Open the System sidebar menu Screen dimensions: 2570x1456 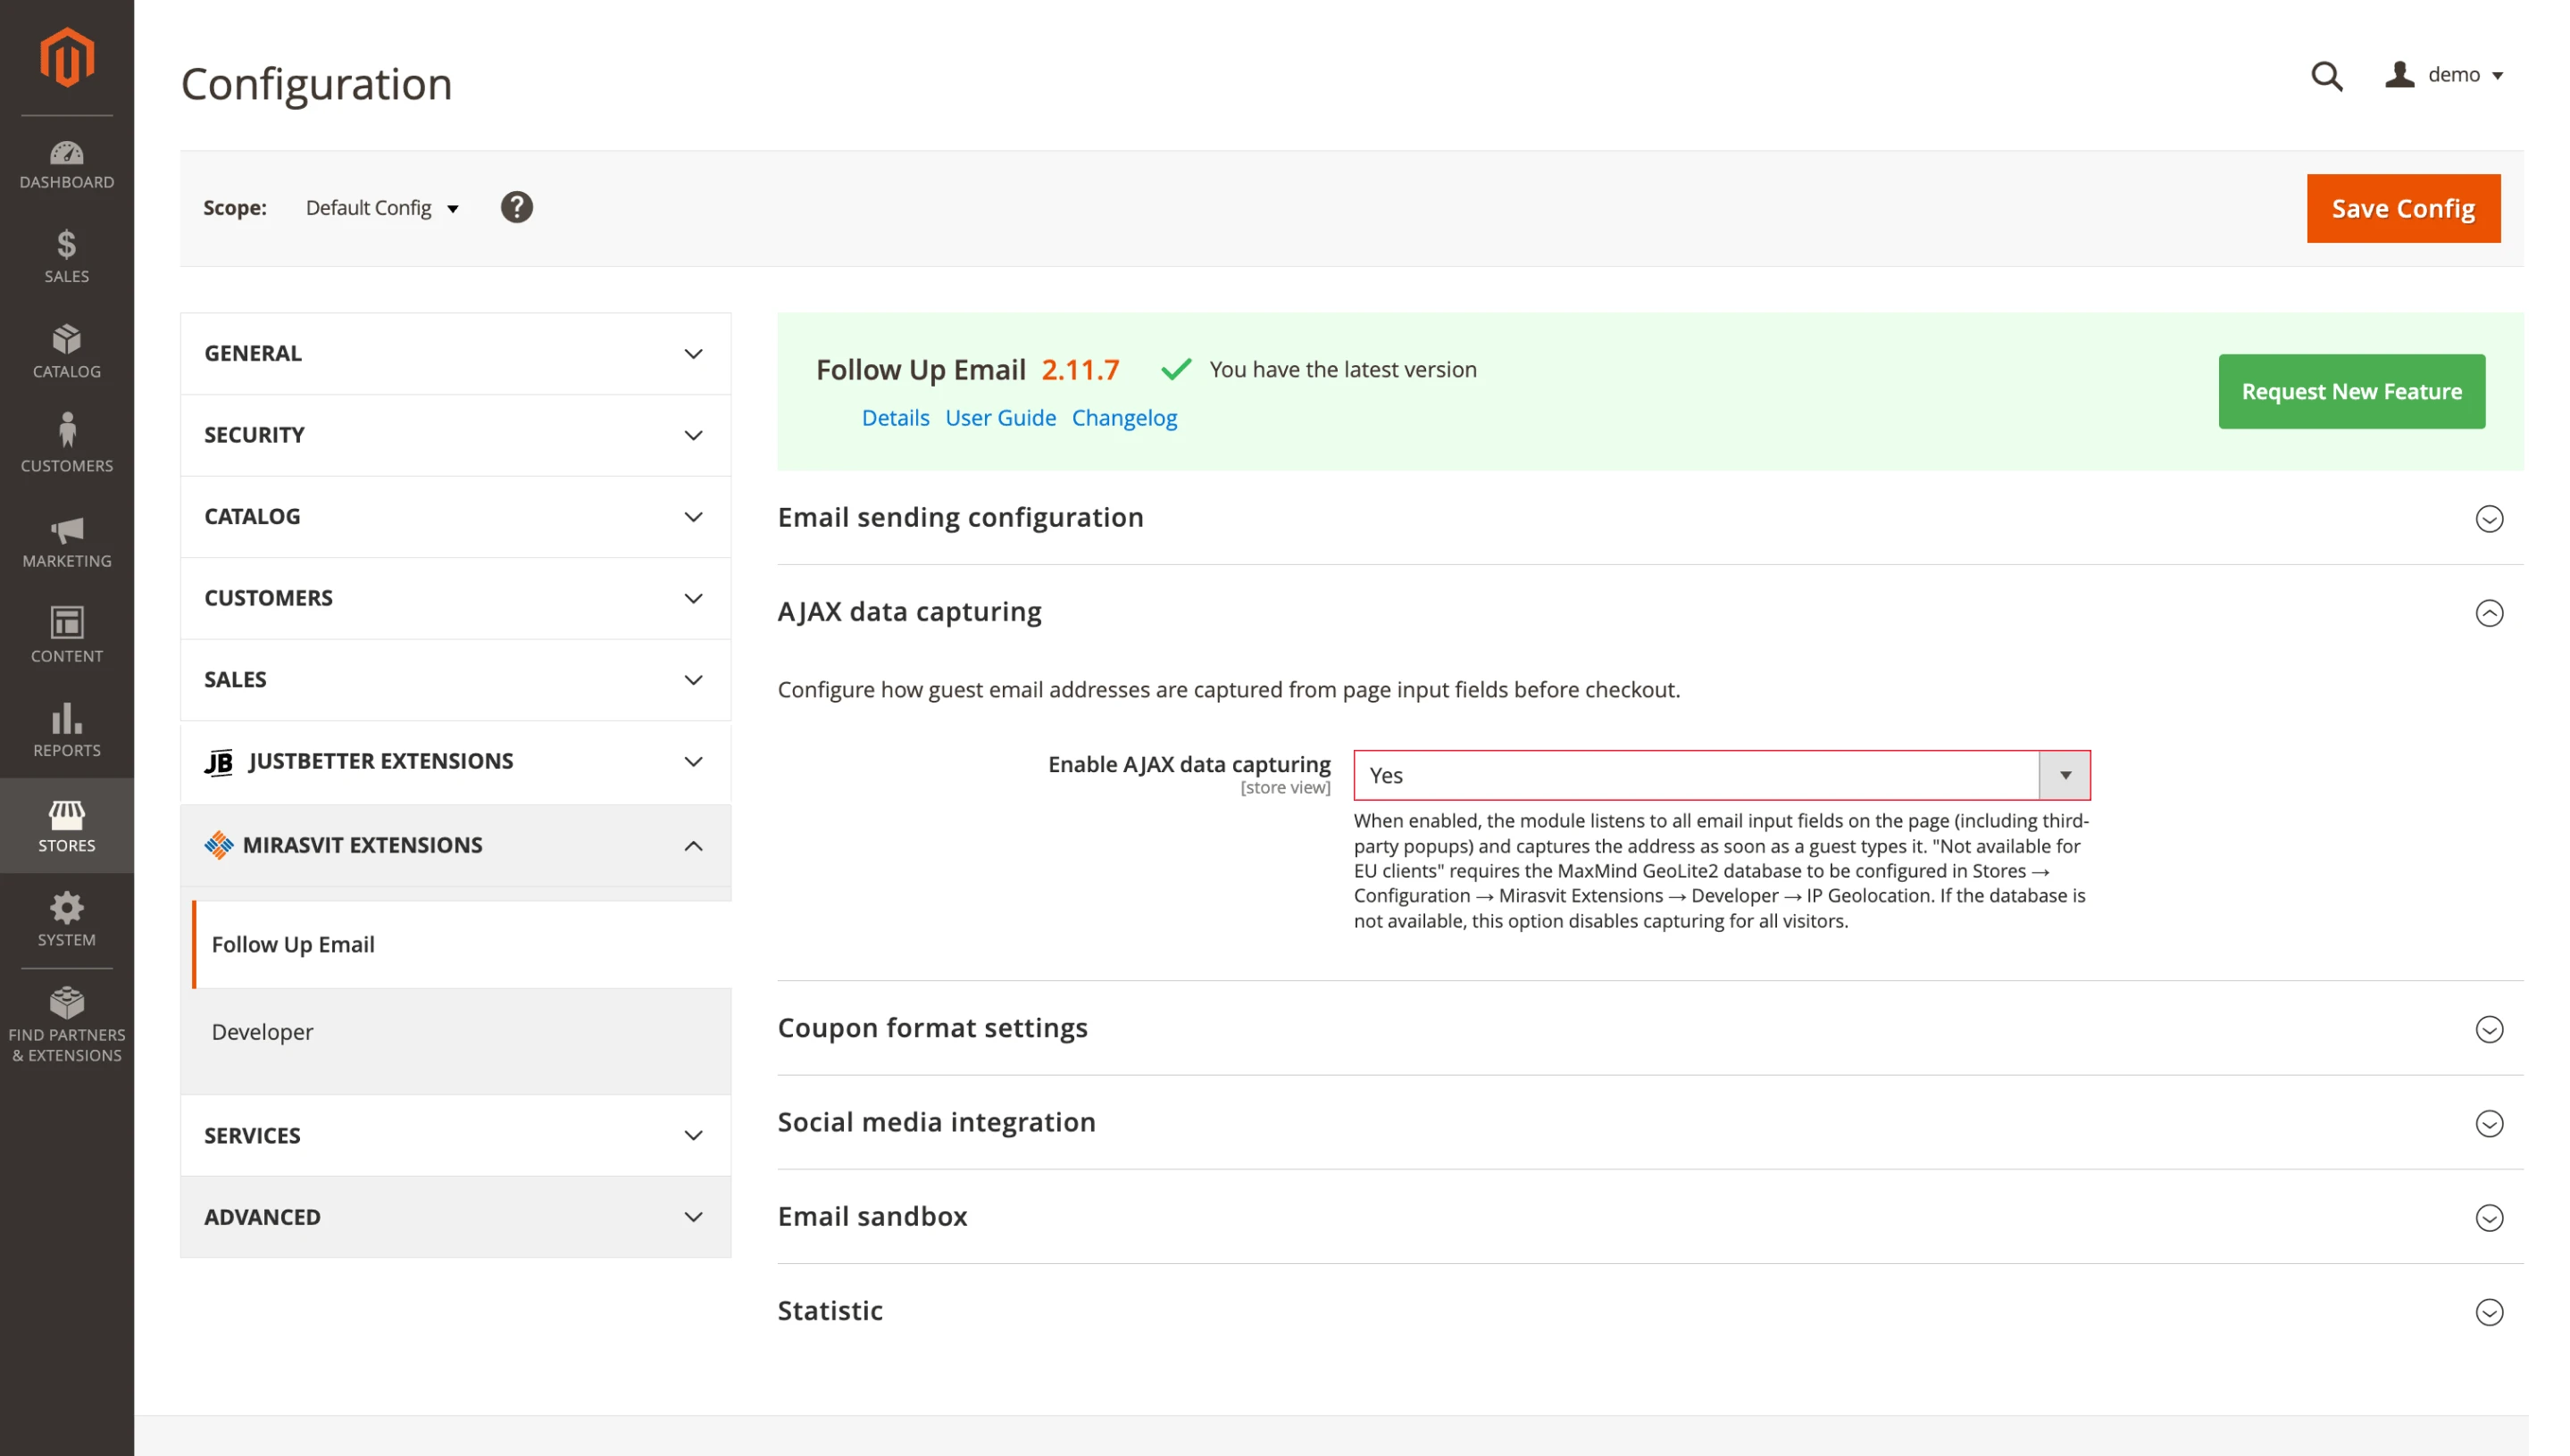(x=67, y=920)
